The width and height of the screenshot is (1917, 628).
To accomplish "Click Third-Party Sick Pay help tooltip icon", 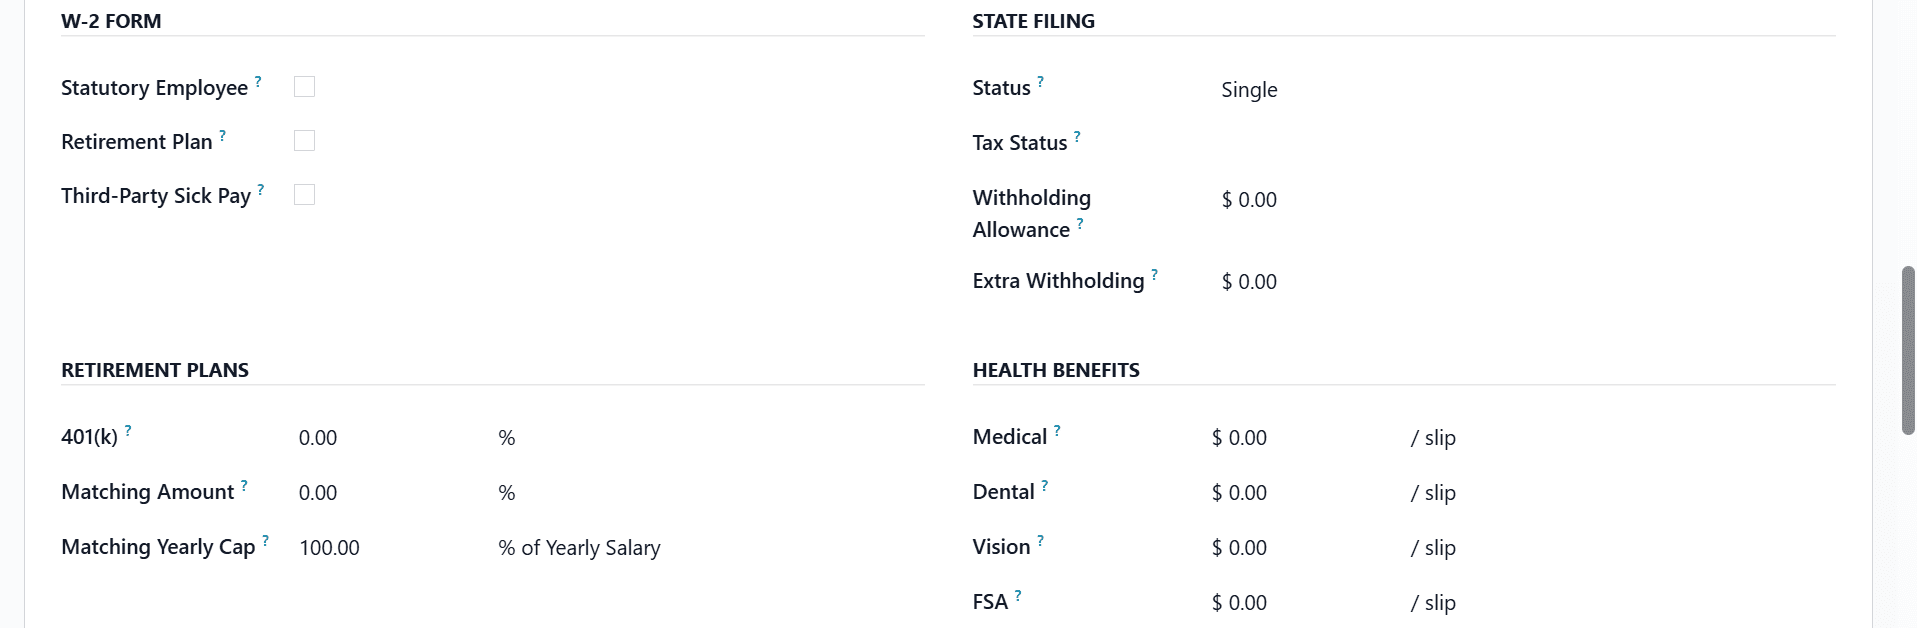I will [261, 189].
